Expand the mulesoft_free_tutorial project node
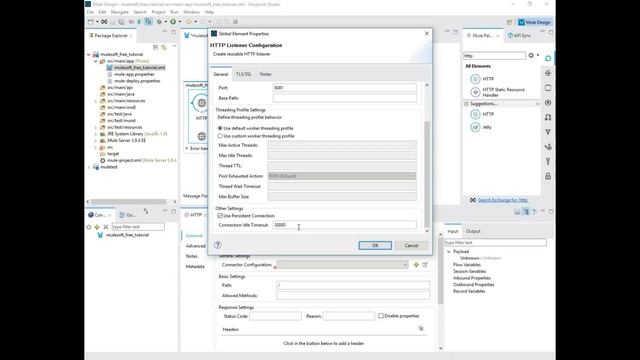Image resolution: width=640 pixels, height=360 pixels. pyautogui.click(x=89, y=54)
